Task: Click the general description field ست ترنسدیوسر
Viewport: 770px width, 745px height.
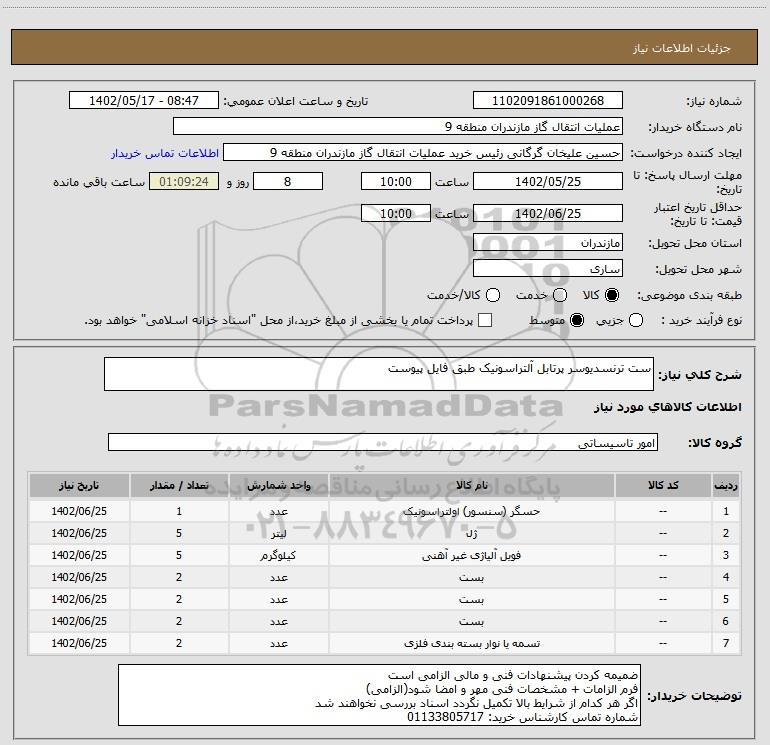Action: [x=379, y=374]
